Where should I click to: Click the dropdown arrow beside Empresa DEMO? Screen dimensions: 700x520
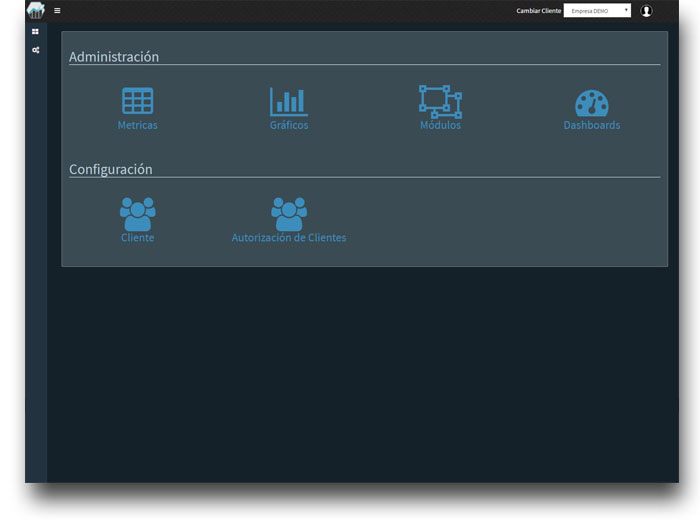626,11
